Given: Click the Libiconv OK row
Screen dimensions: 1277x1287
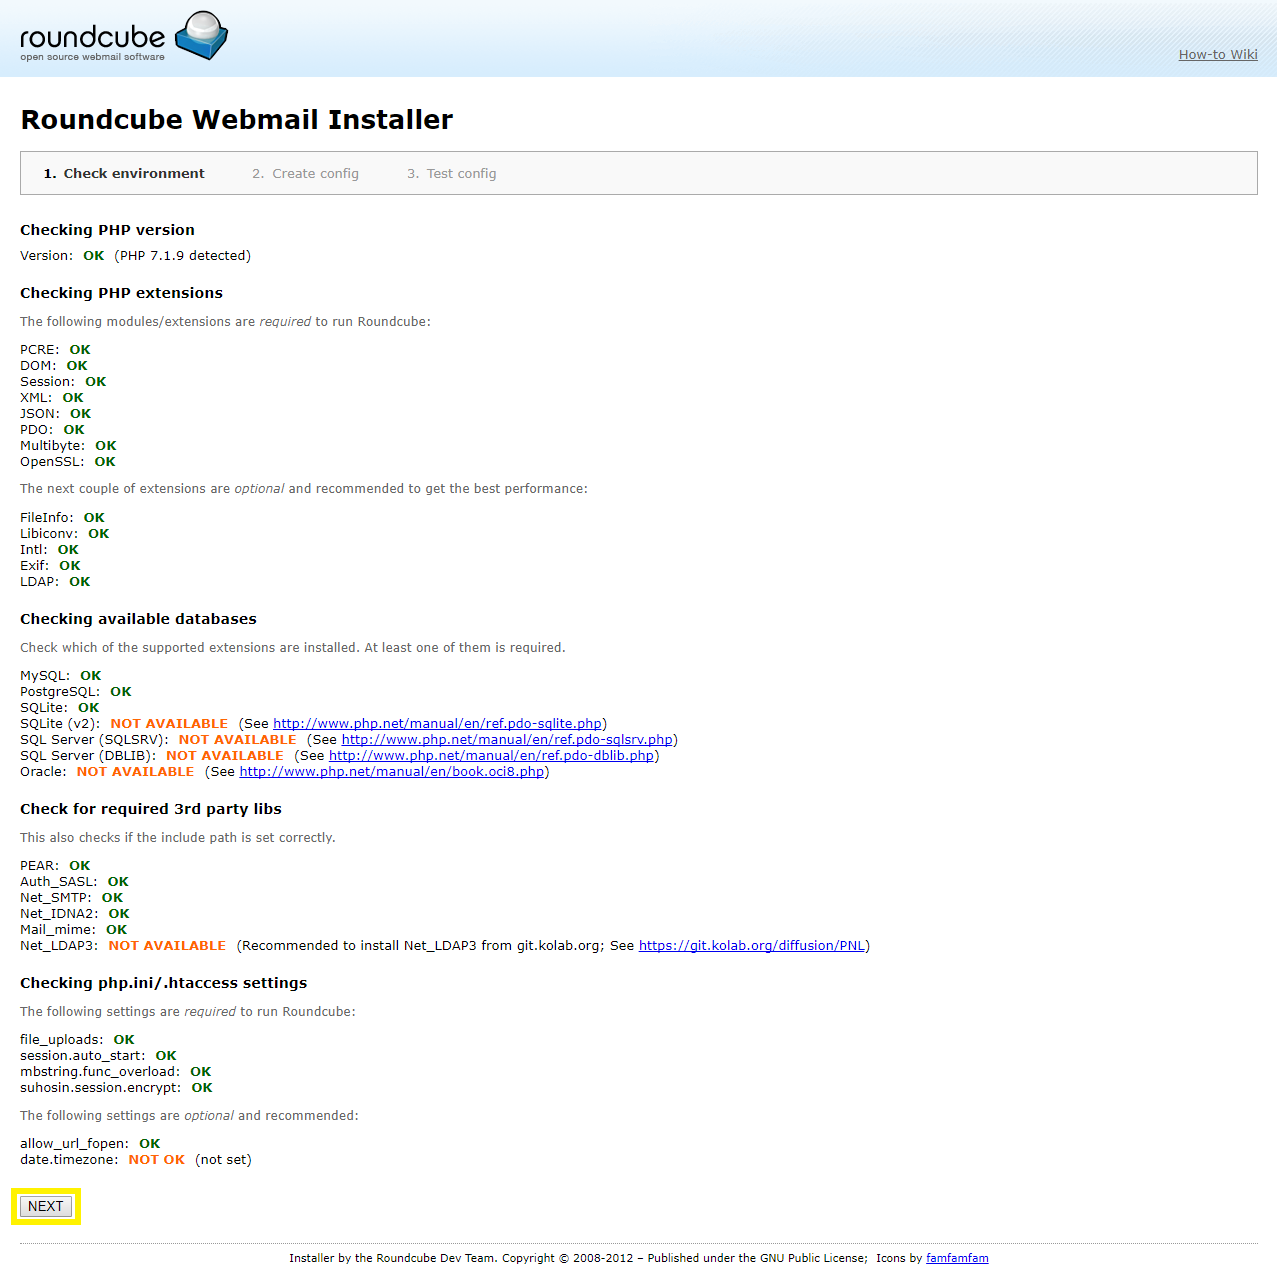Looking at the screenshot, I should click(65, 534).
